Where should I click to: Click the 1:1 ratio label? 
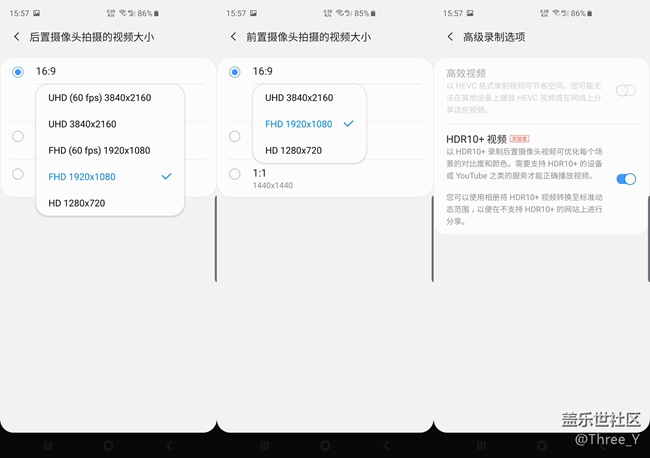[260, 173]
